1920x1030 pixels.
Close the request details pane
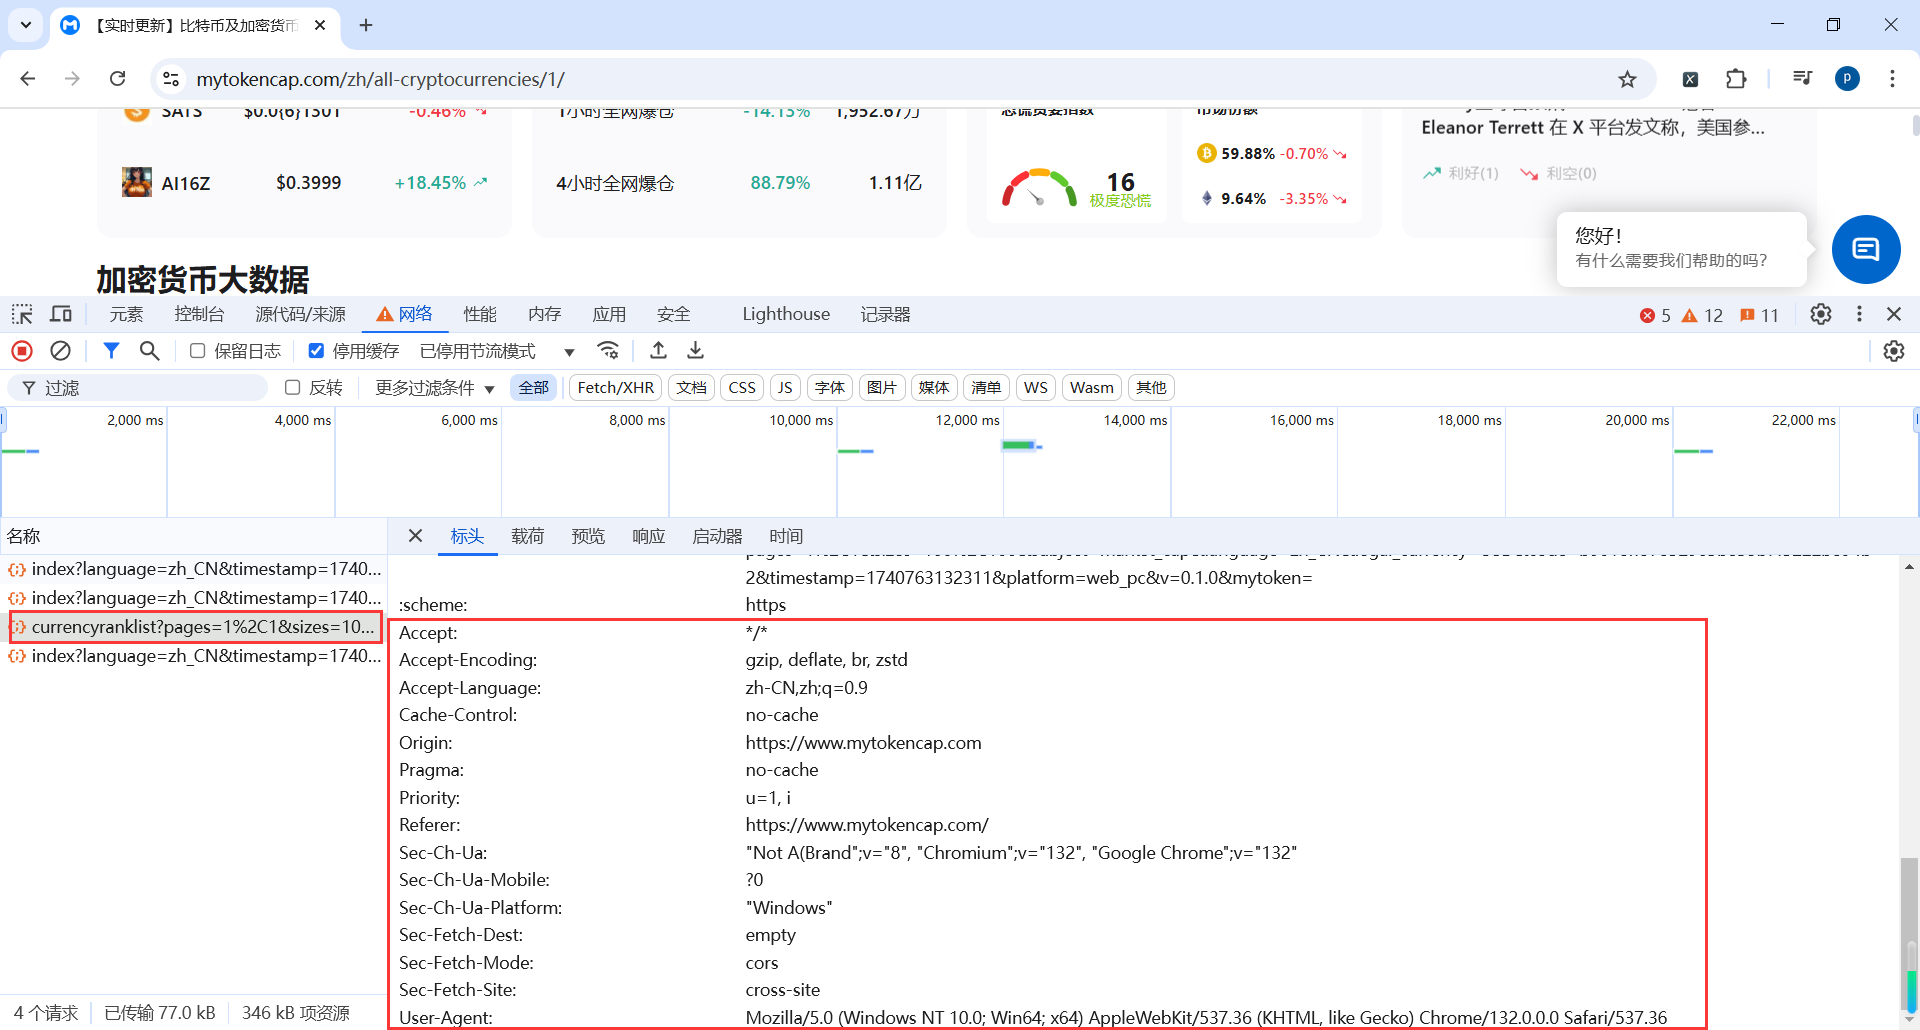(x=416, y=537)
